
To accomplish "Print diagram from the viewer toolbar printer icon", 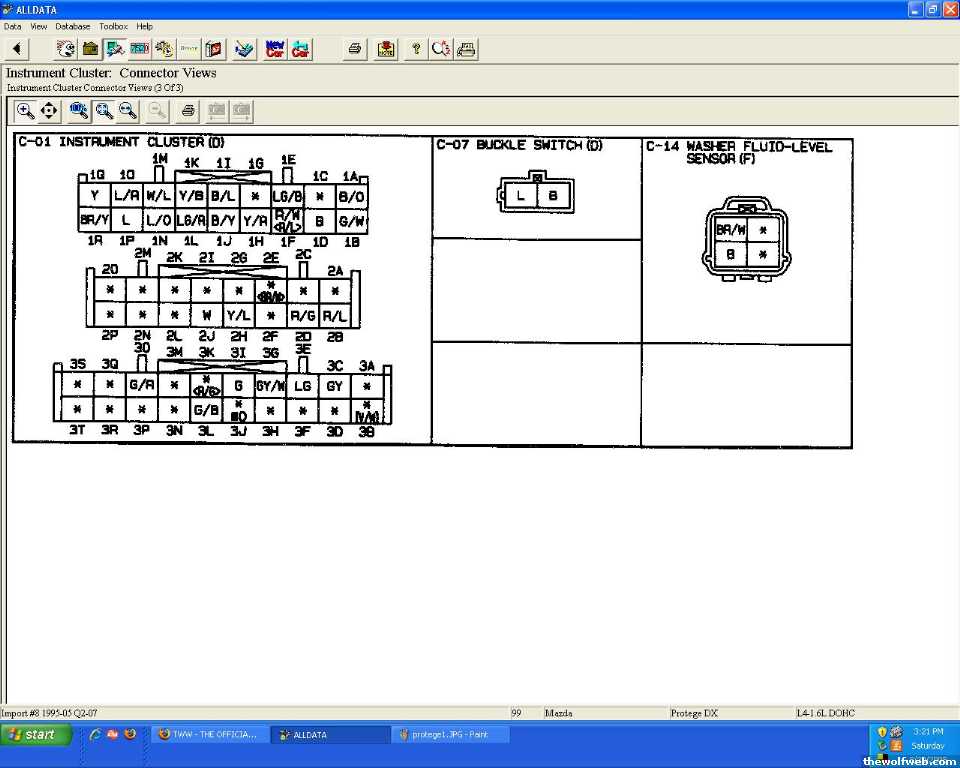I will click(187, 111).
